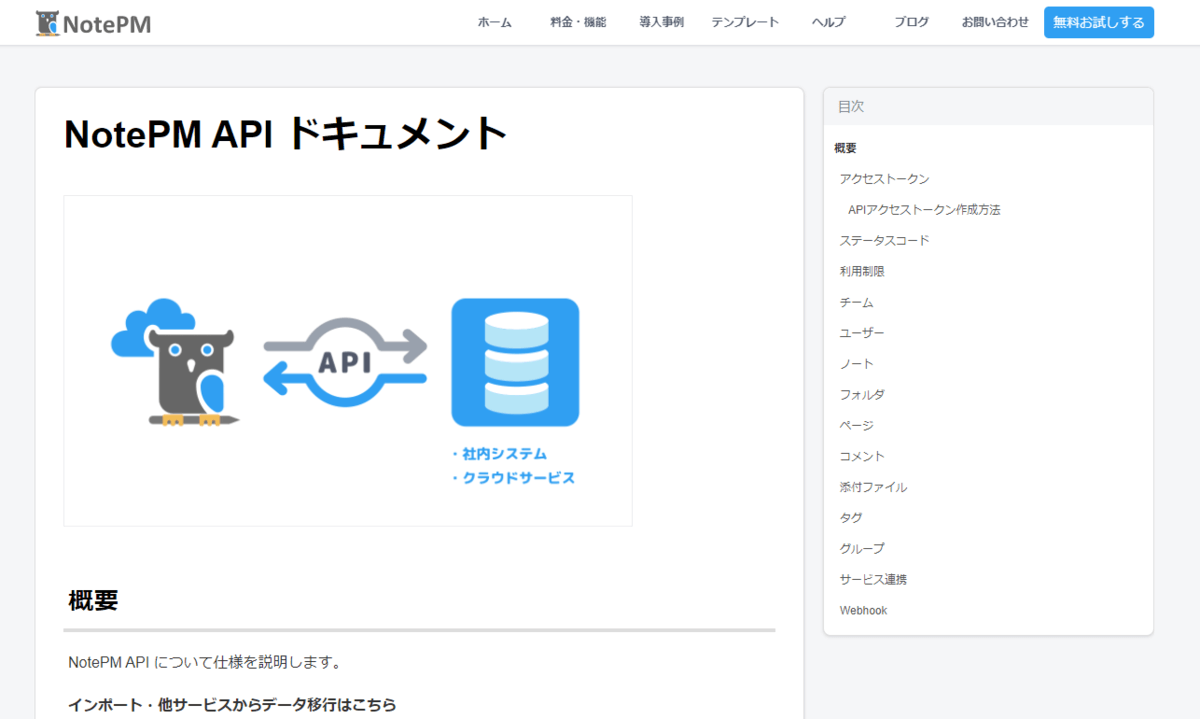The image size is (1200, 719).
Task: Open the 導入事例 navigation item
Action: point(660,21)
